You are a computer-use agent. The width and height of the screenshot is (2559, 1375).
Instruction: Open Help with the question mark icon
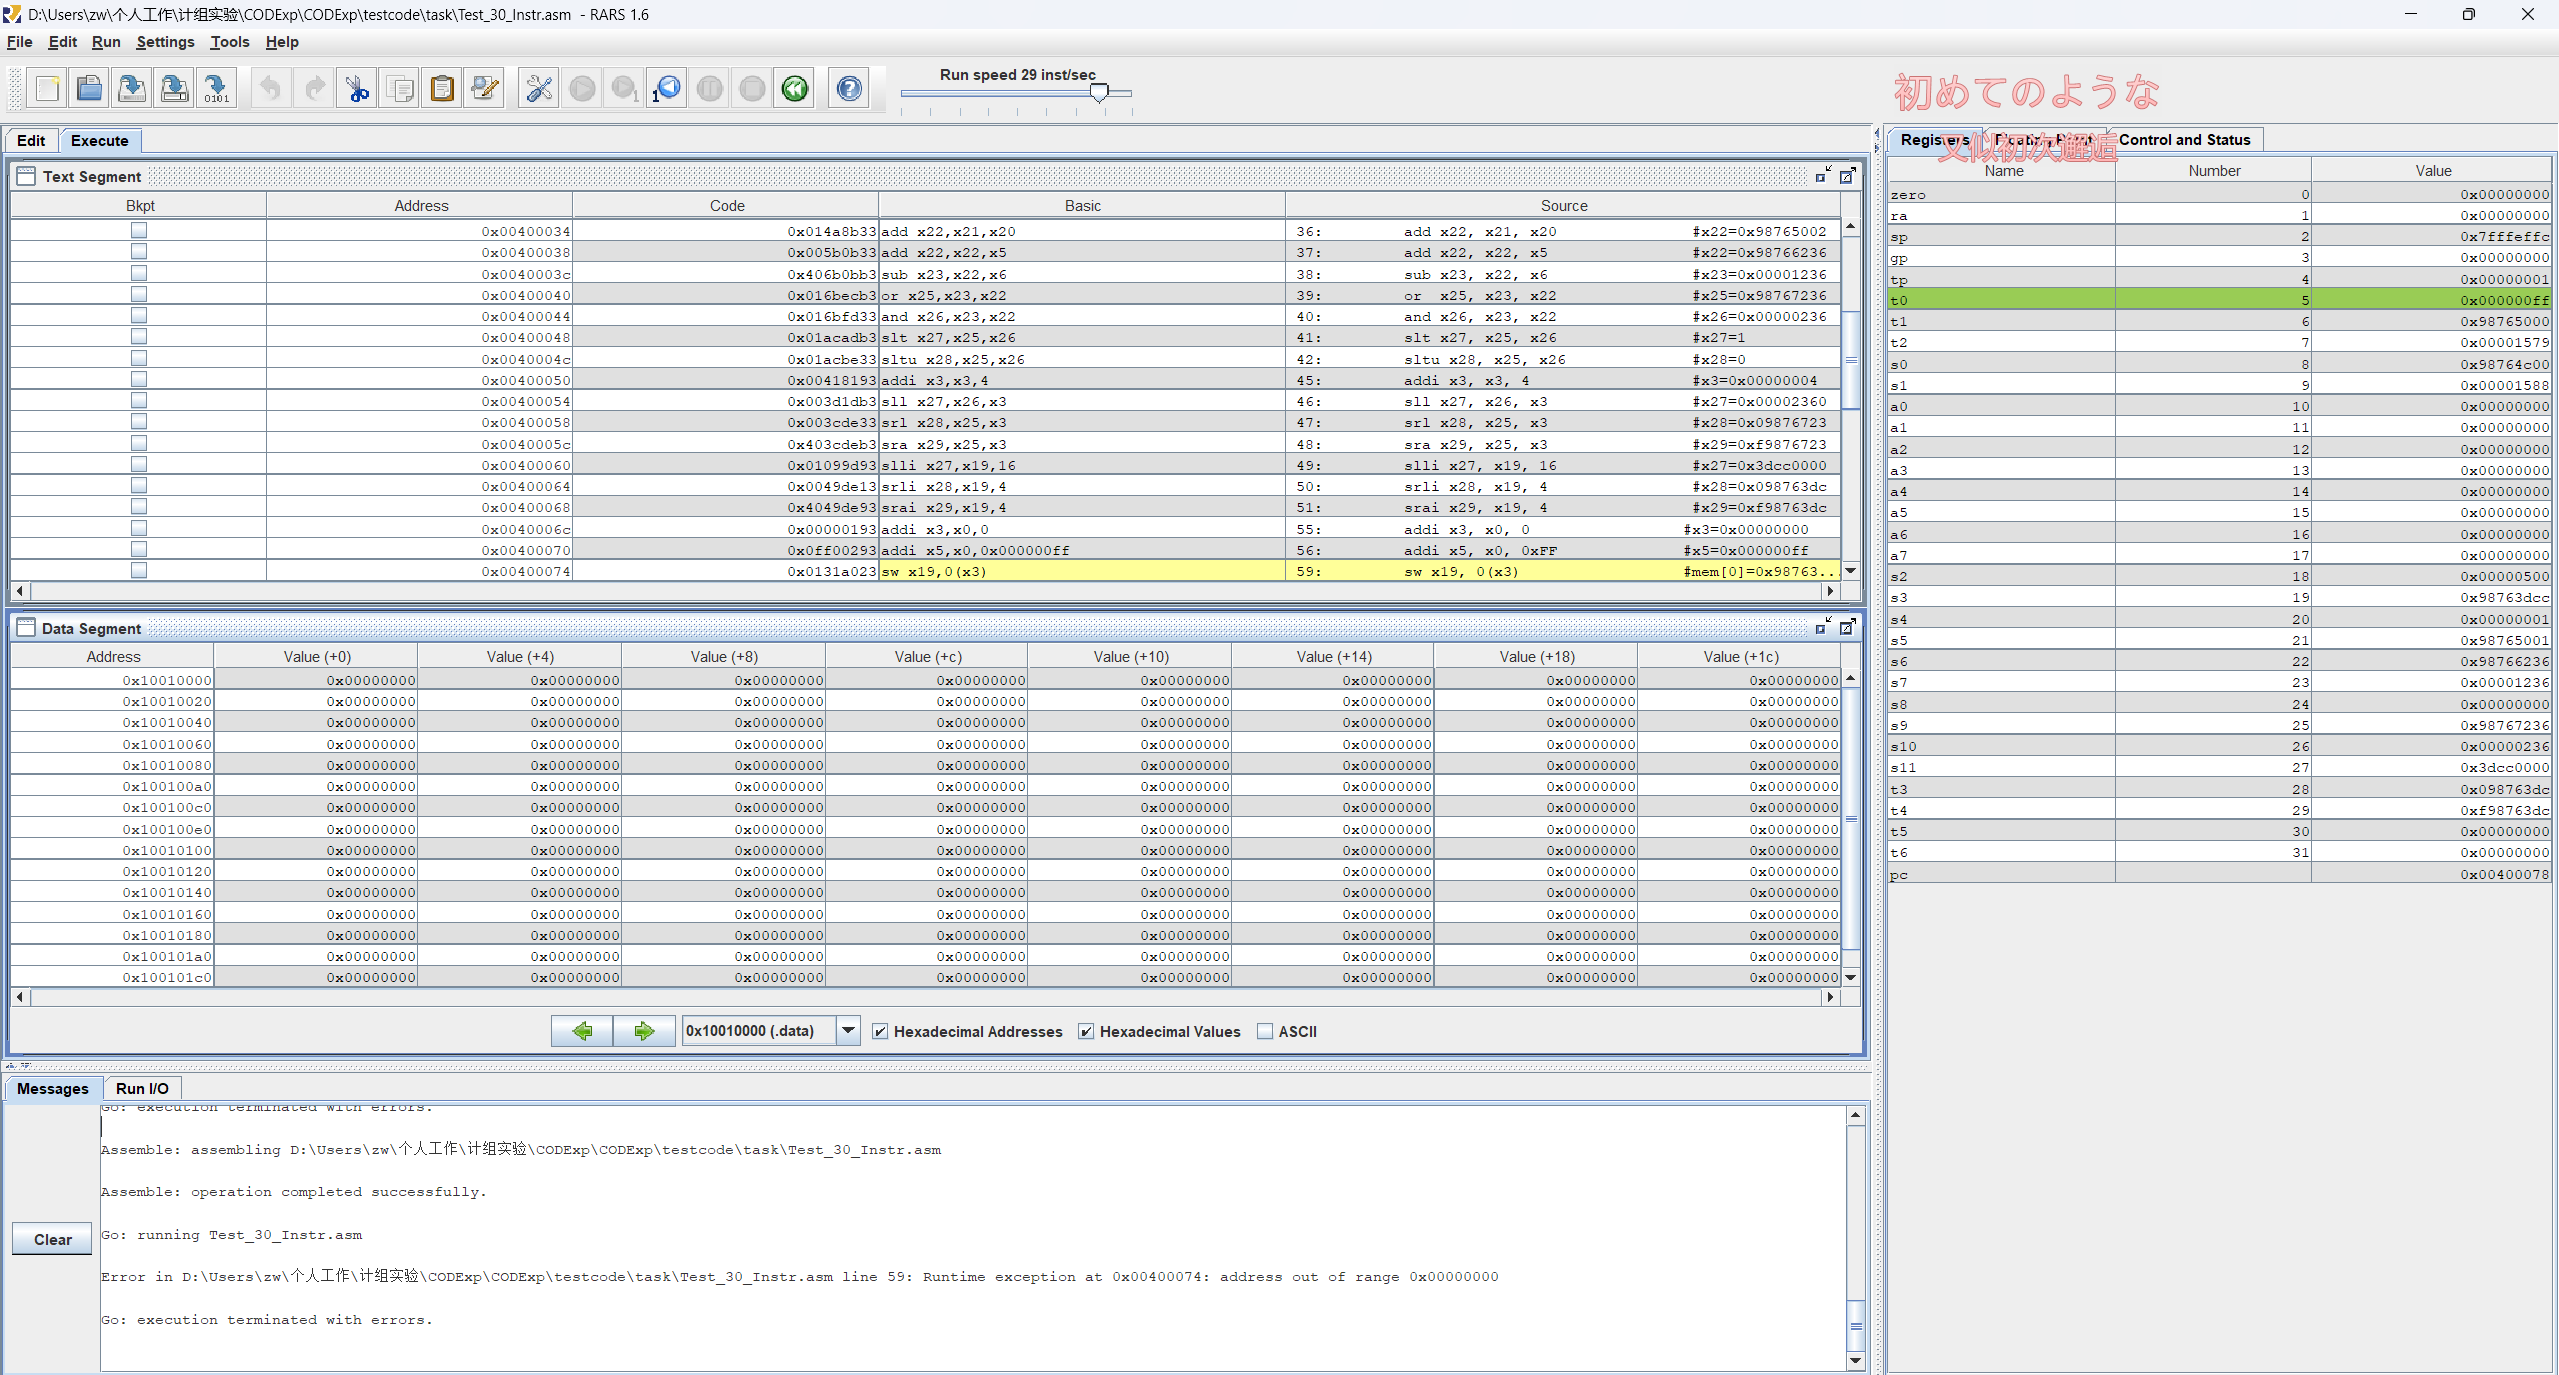(849, 89)
